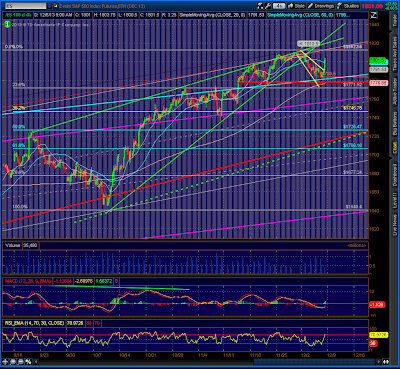Click the red last price in top bar

373,6
